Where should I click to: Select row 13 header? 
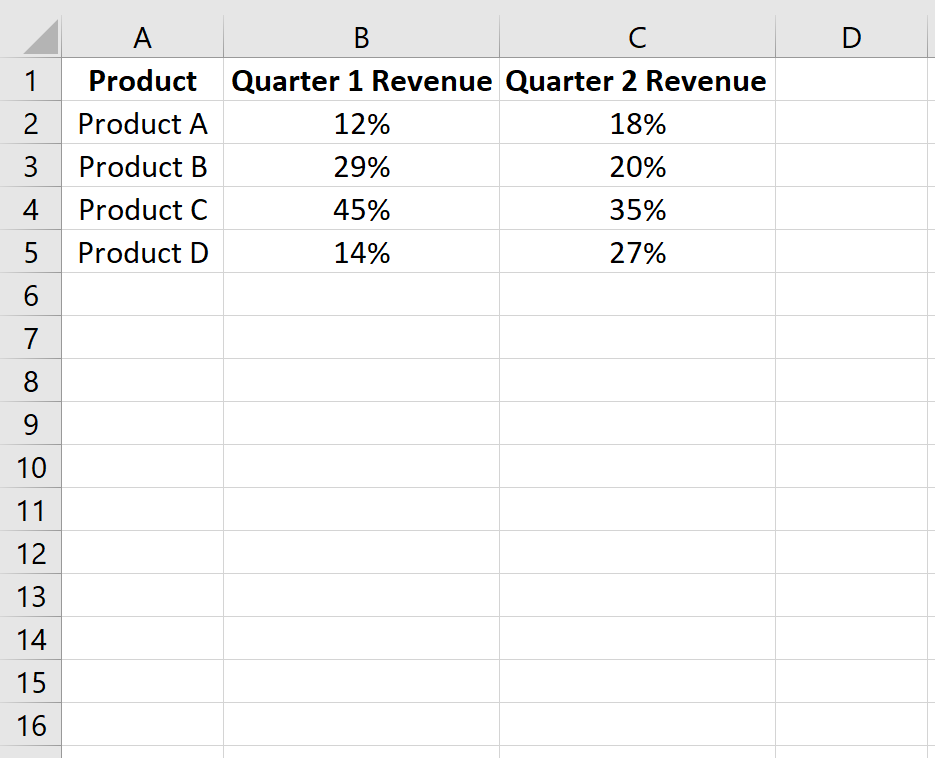point(30,595)
